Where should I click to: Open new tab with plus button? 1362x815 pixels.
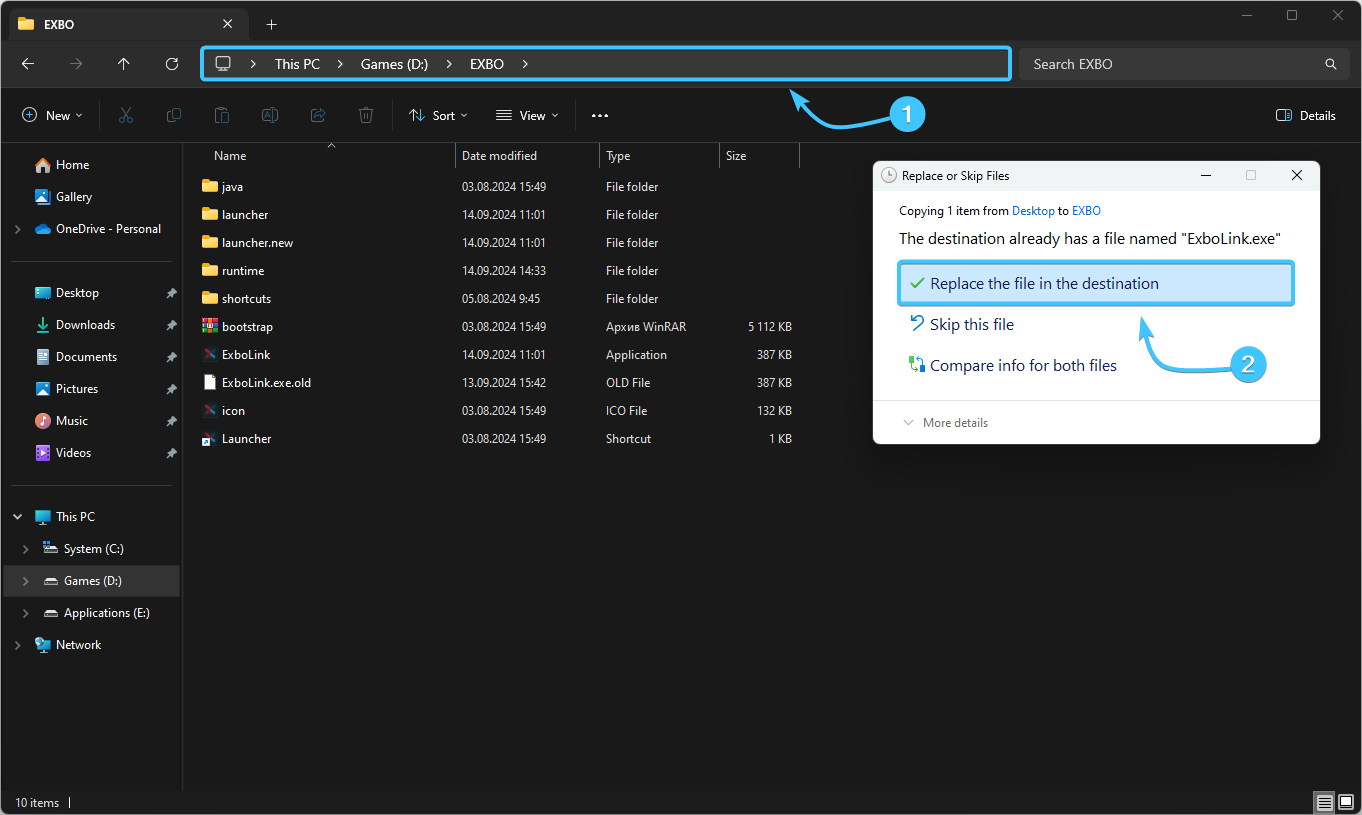271,24
